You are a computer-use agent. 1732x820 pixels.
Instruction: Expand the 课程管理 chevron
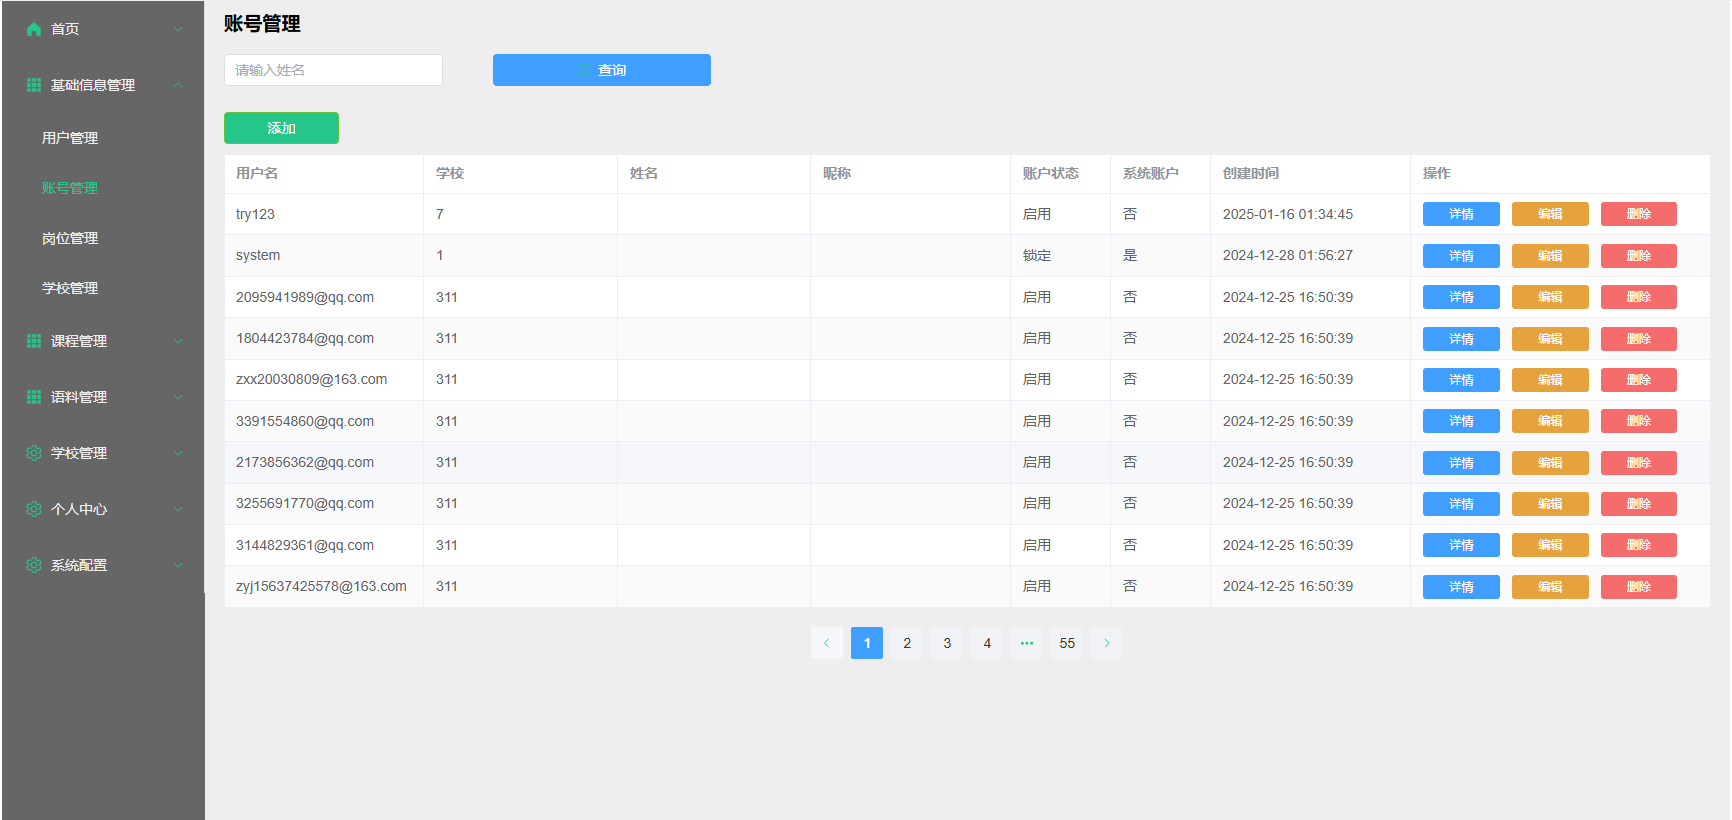(x=178, y=341)
